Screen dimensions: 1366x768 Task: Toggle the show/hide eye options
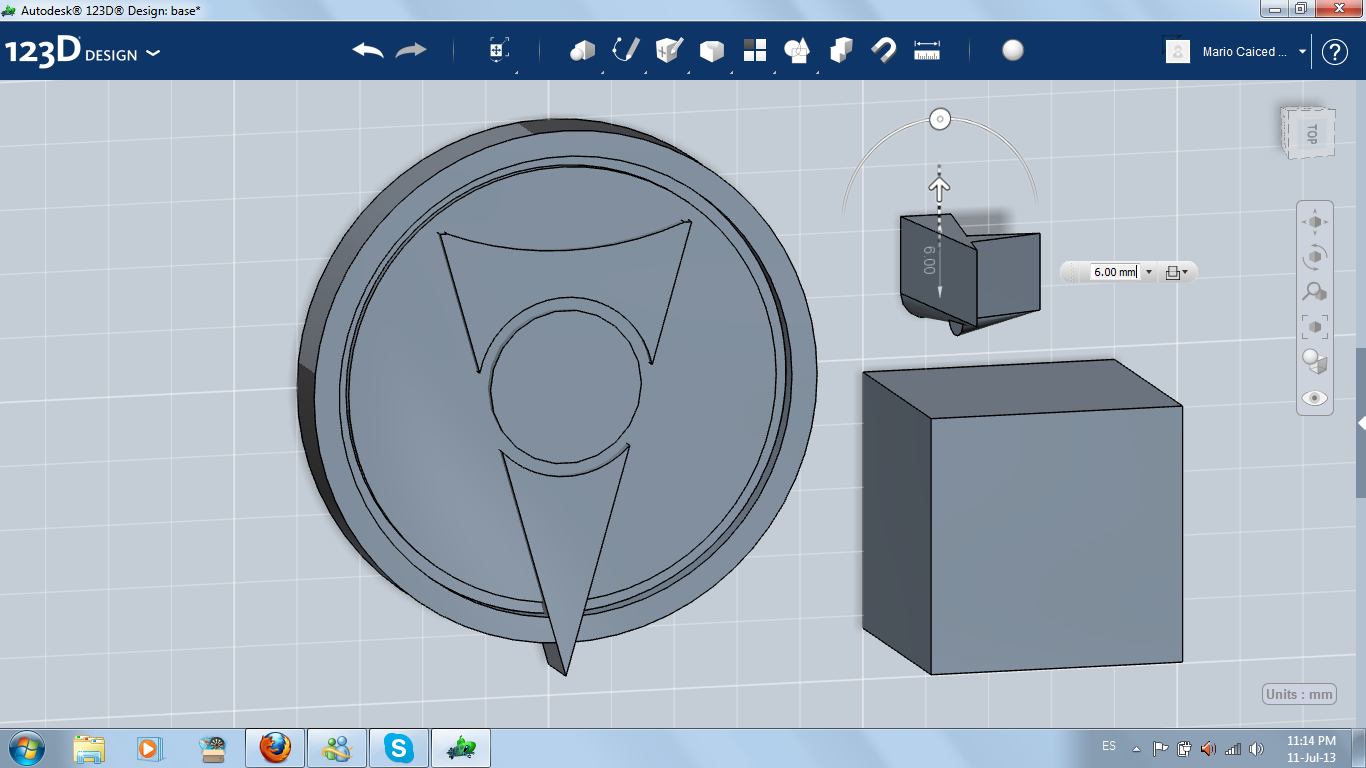pyautogui.click(x=1315, y=398)
